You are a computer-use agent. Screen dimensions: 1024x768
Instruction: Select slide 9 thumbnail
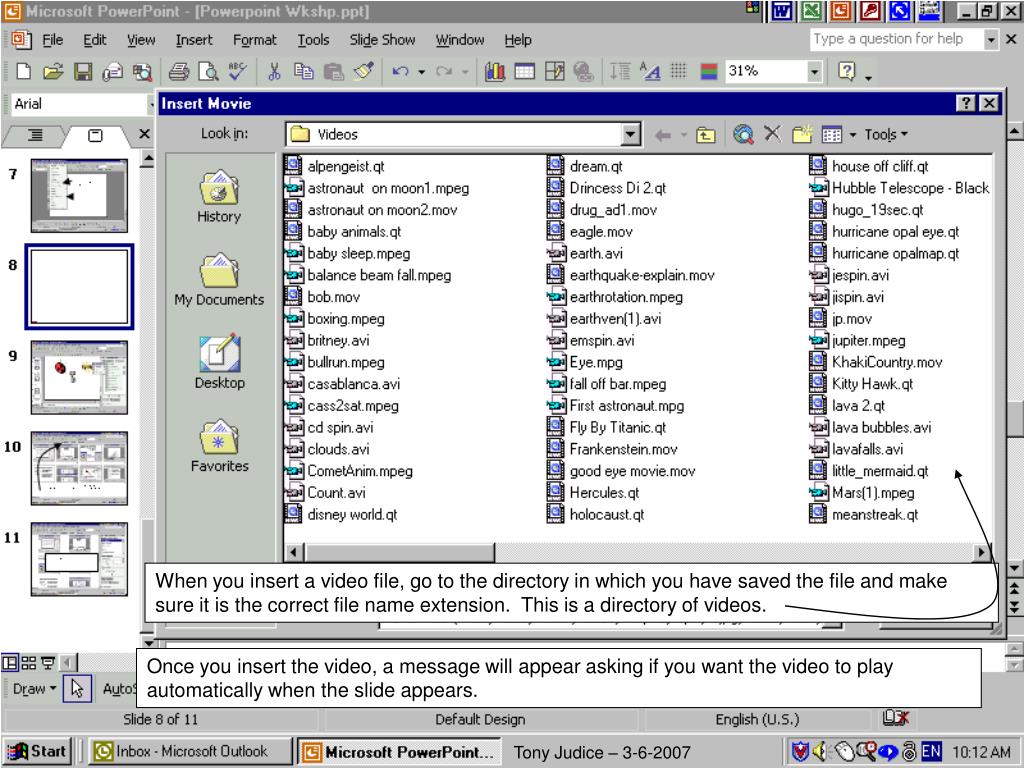click(x=80, y=377)
